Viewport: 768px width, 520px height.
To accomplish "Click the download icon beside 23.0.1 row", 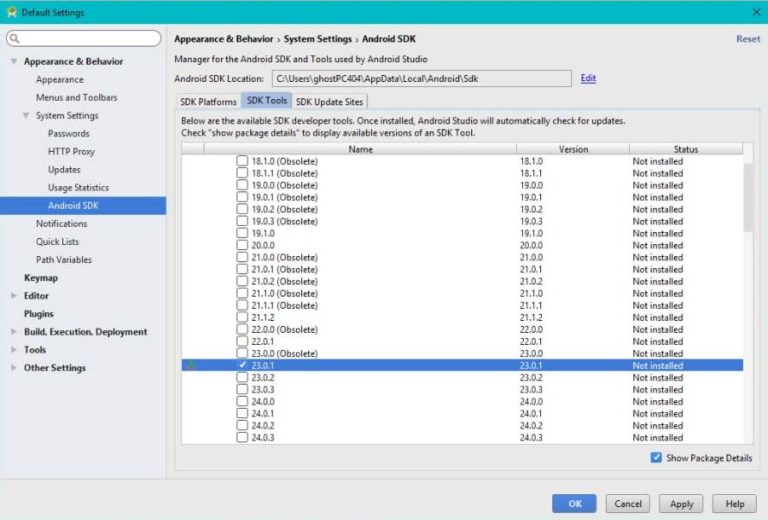I will (191, 366).
